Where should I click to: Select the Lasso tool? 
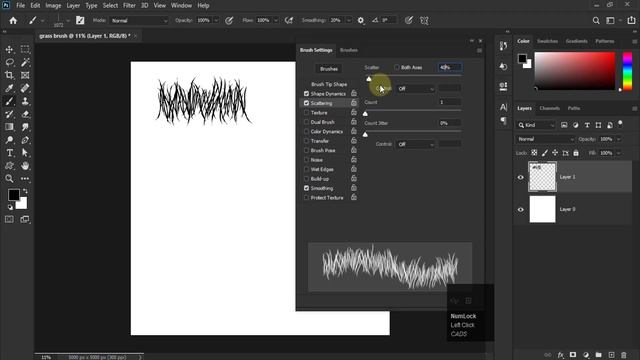coord(9,62)
